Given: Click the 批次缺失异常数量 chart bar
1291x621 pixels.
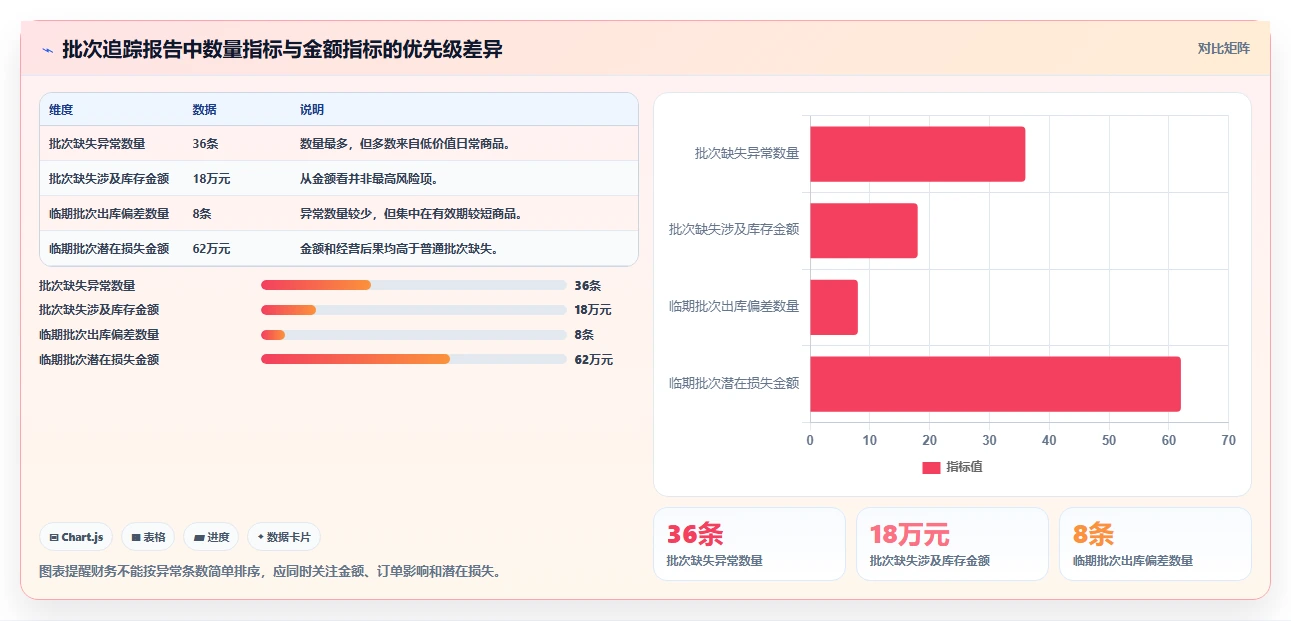Looking at the screenshot, I should [917, 154].
